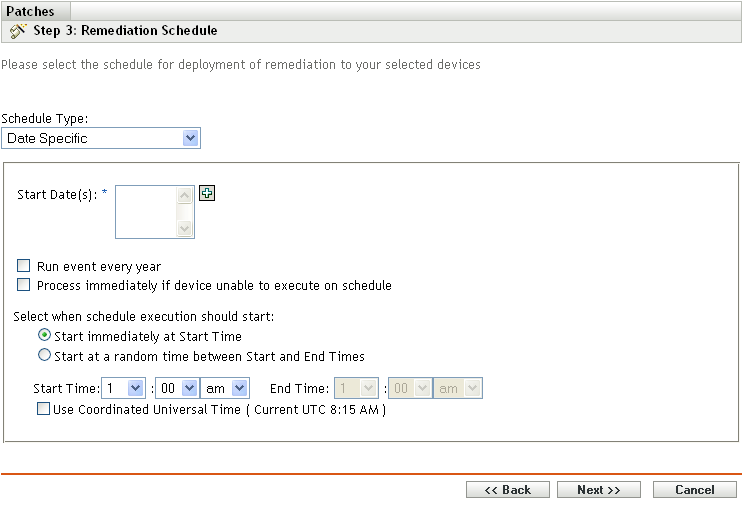The image size is (743, 519).
Task: Click the Remediation Schedule wizard icon
Action: 18,31
